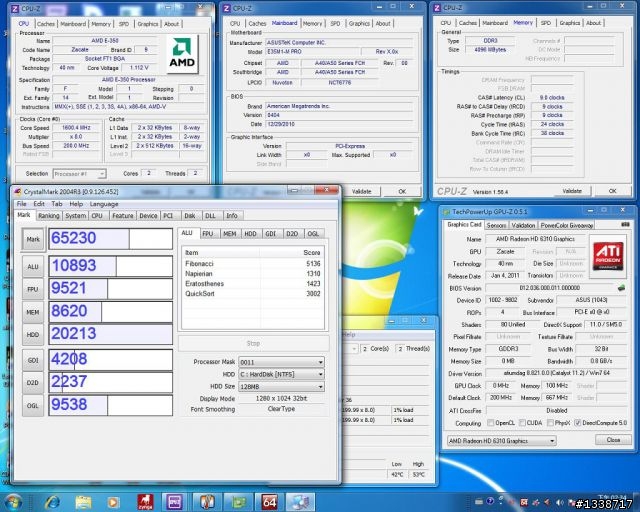This screenshot has height=512, width=640.
Task: Open the GPU selection dropdown in GPU-Z
Action: pyautogui.click(x=502, y=441)
